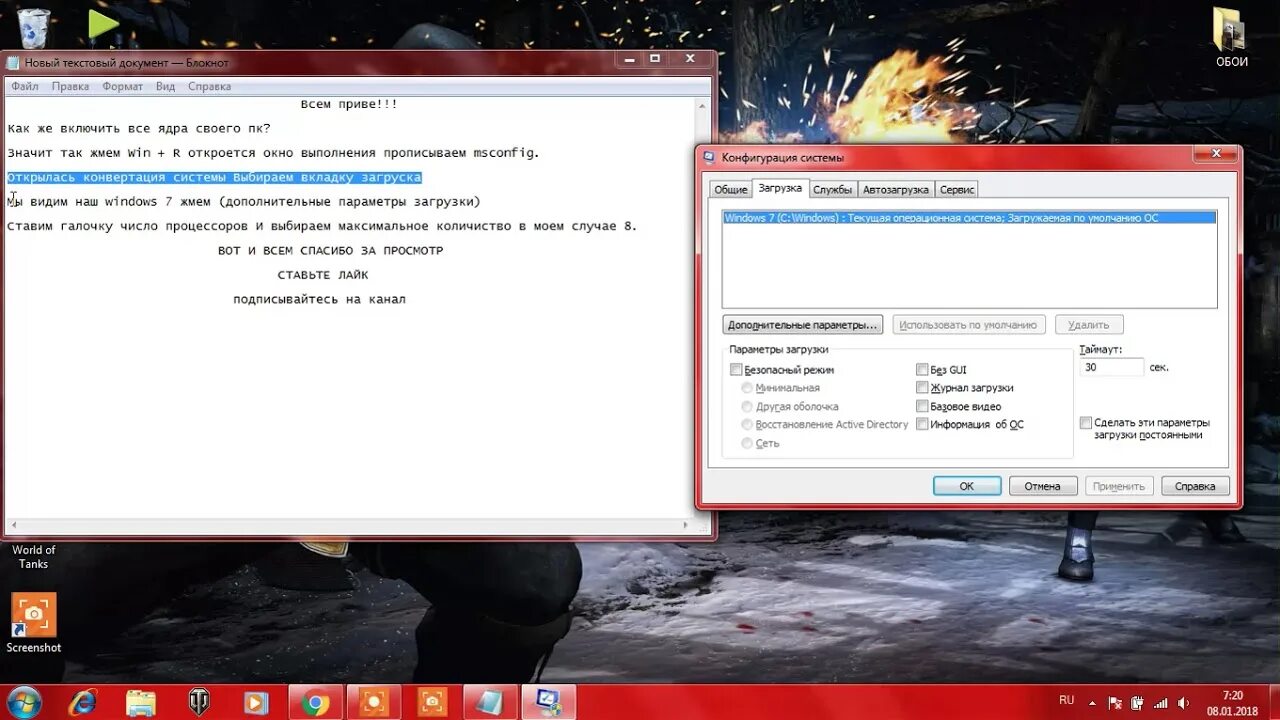This screenshot has height=720, width=1280.
Task: Switch to the Автозагрузка tab
Action: pyautogui.click(x=896, y=189)
